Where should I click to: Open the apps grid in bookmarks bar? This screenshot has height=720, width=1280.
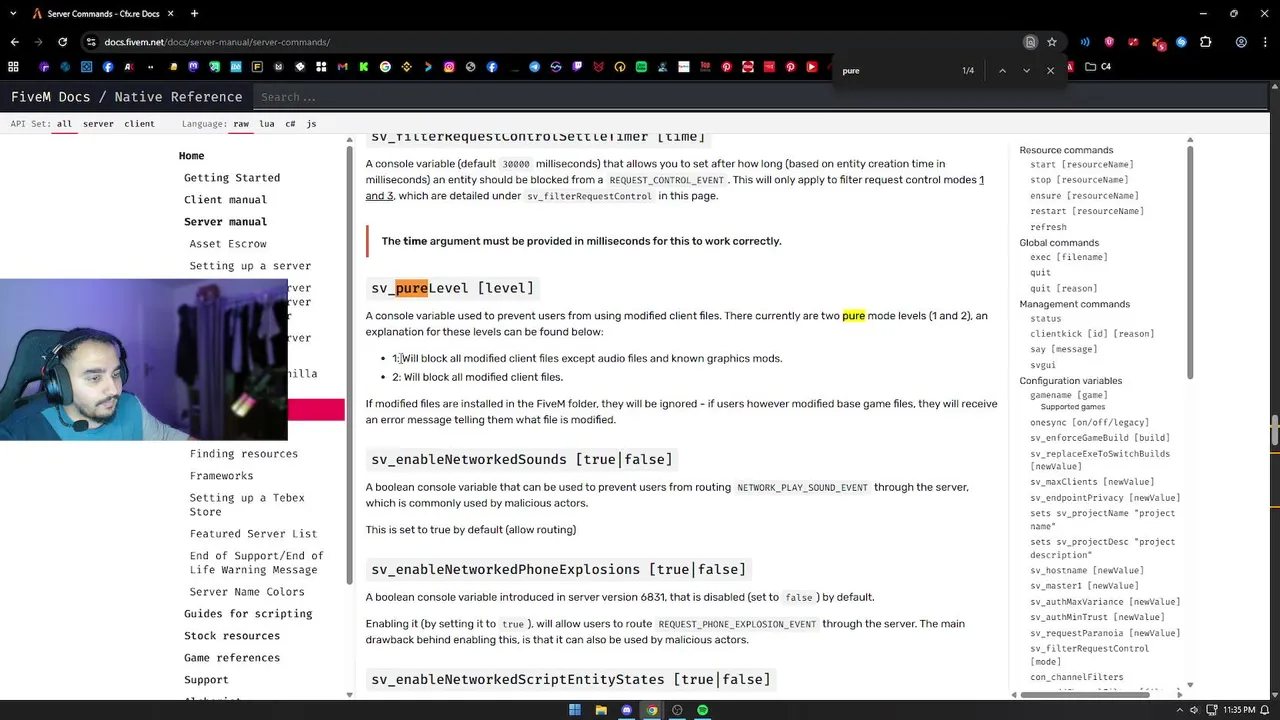coord(13,67)
